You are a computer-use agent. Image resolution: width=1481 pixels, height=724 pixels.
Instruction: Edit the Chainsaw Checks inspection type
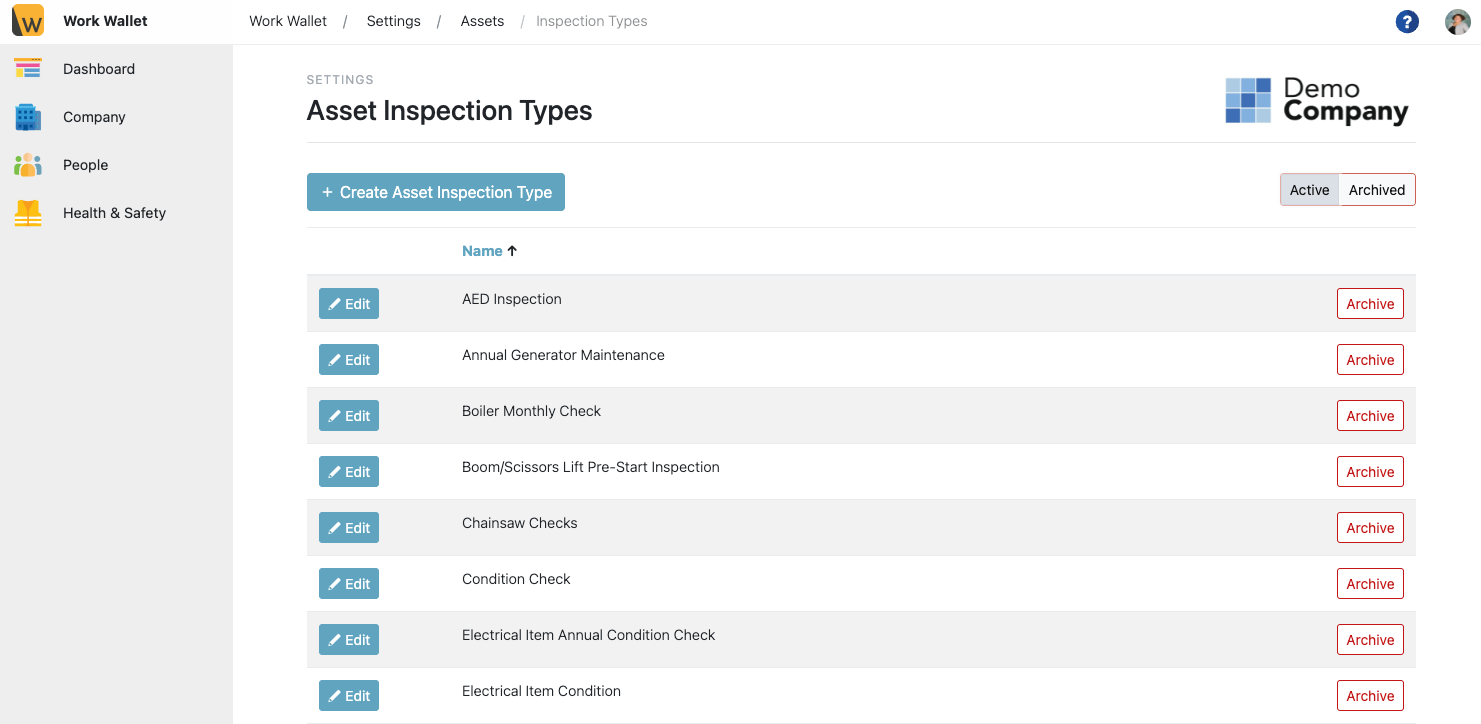pyautogui.click(x=349, y=528)
